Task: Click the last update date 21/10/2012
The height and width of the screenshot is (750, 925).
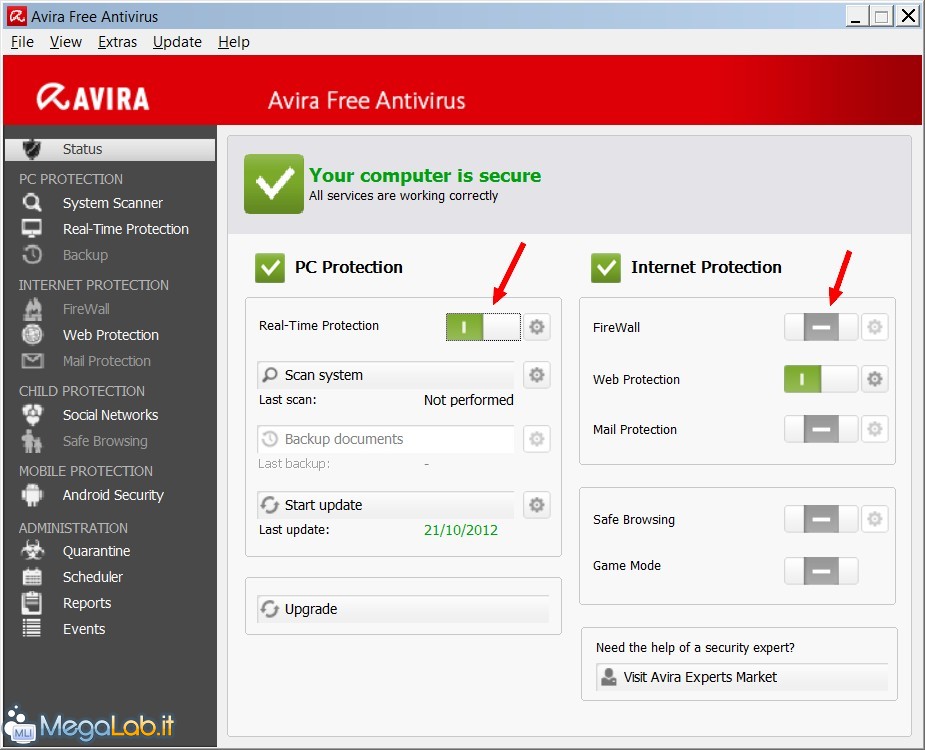Action: tap(461, 529)
